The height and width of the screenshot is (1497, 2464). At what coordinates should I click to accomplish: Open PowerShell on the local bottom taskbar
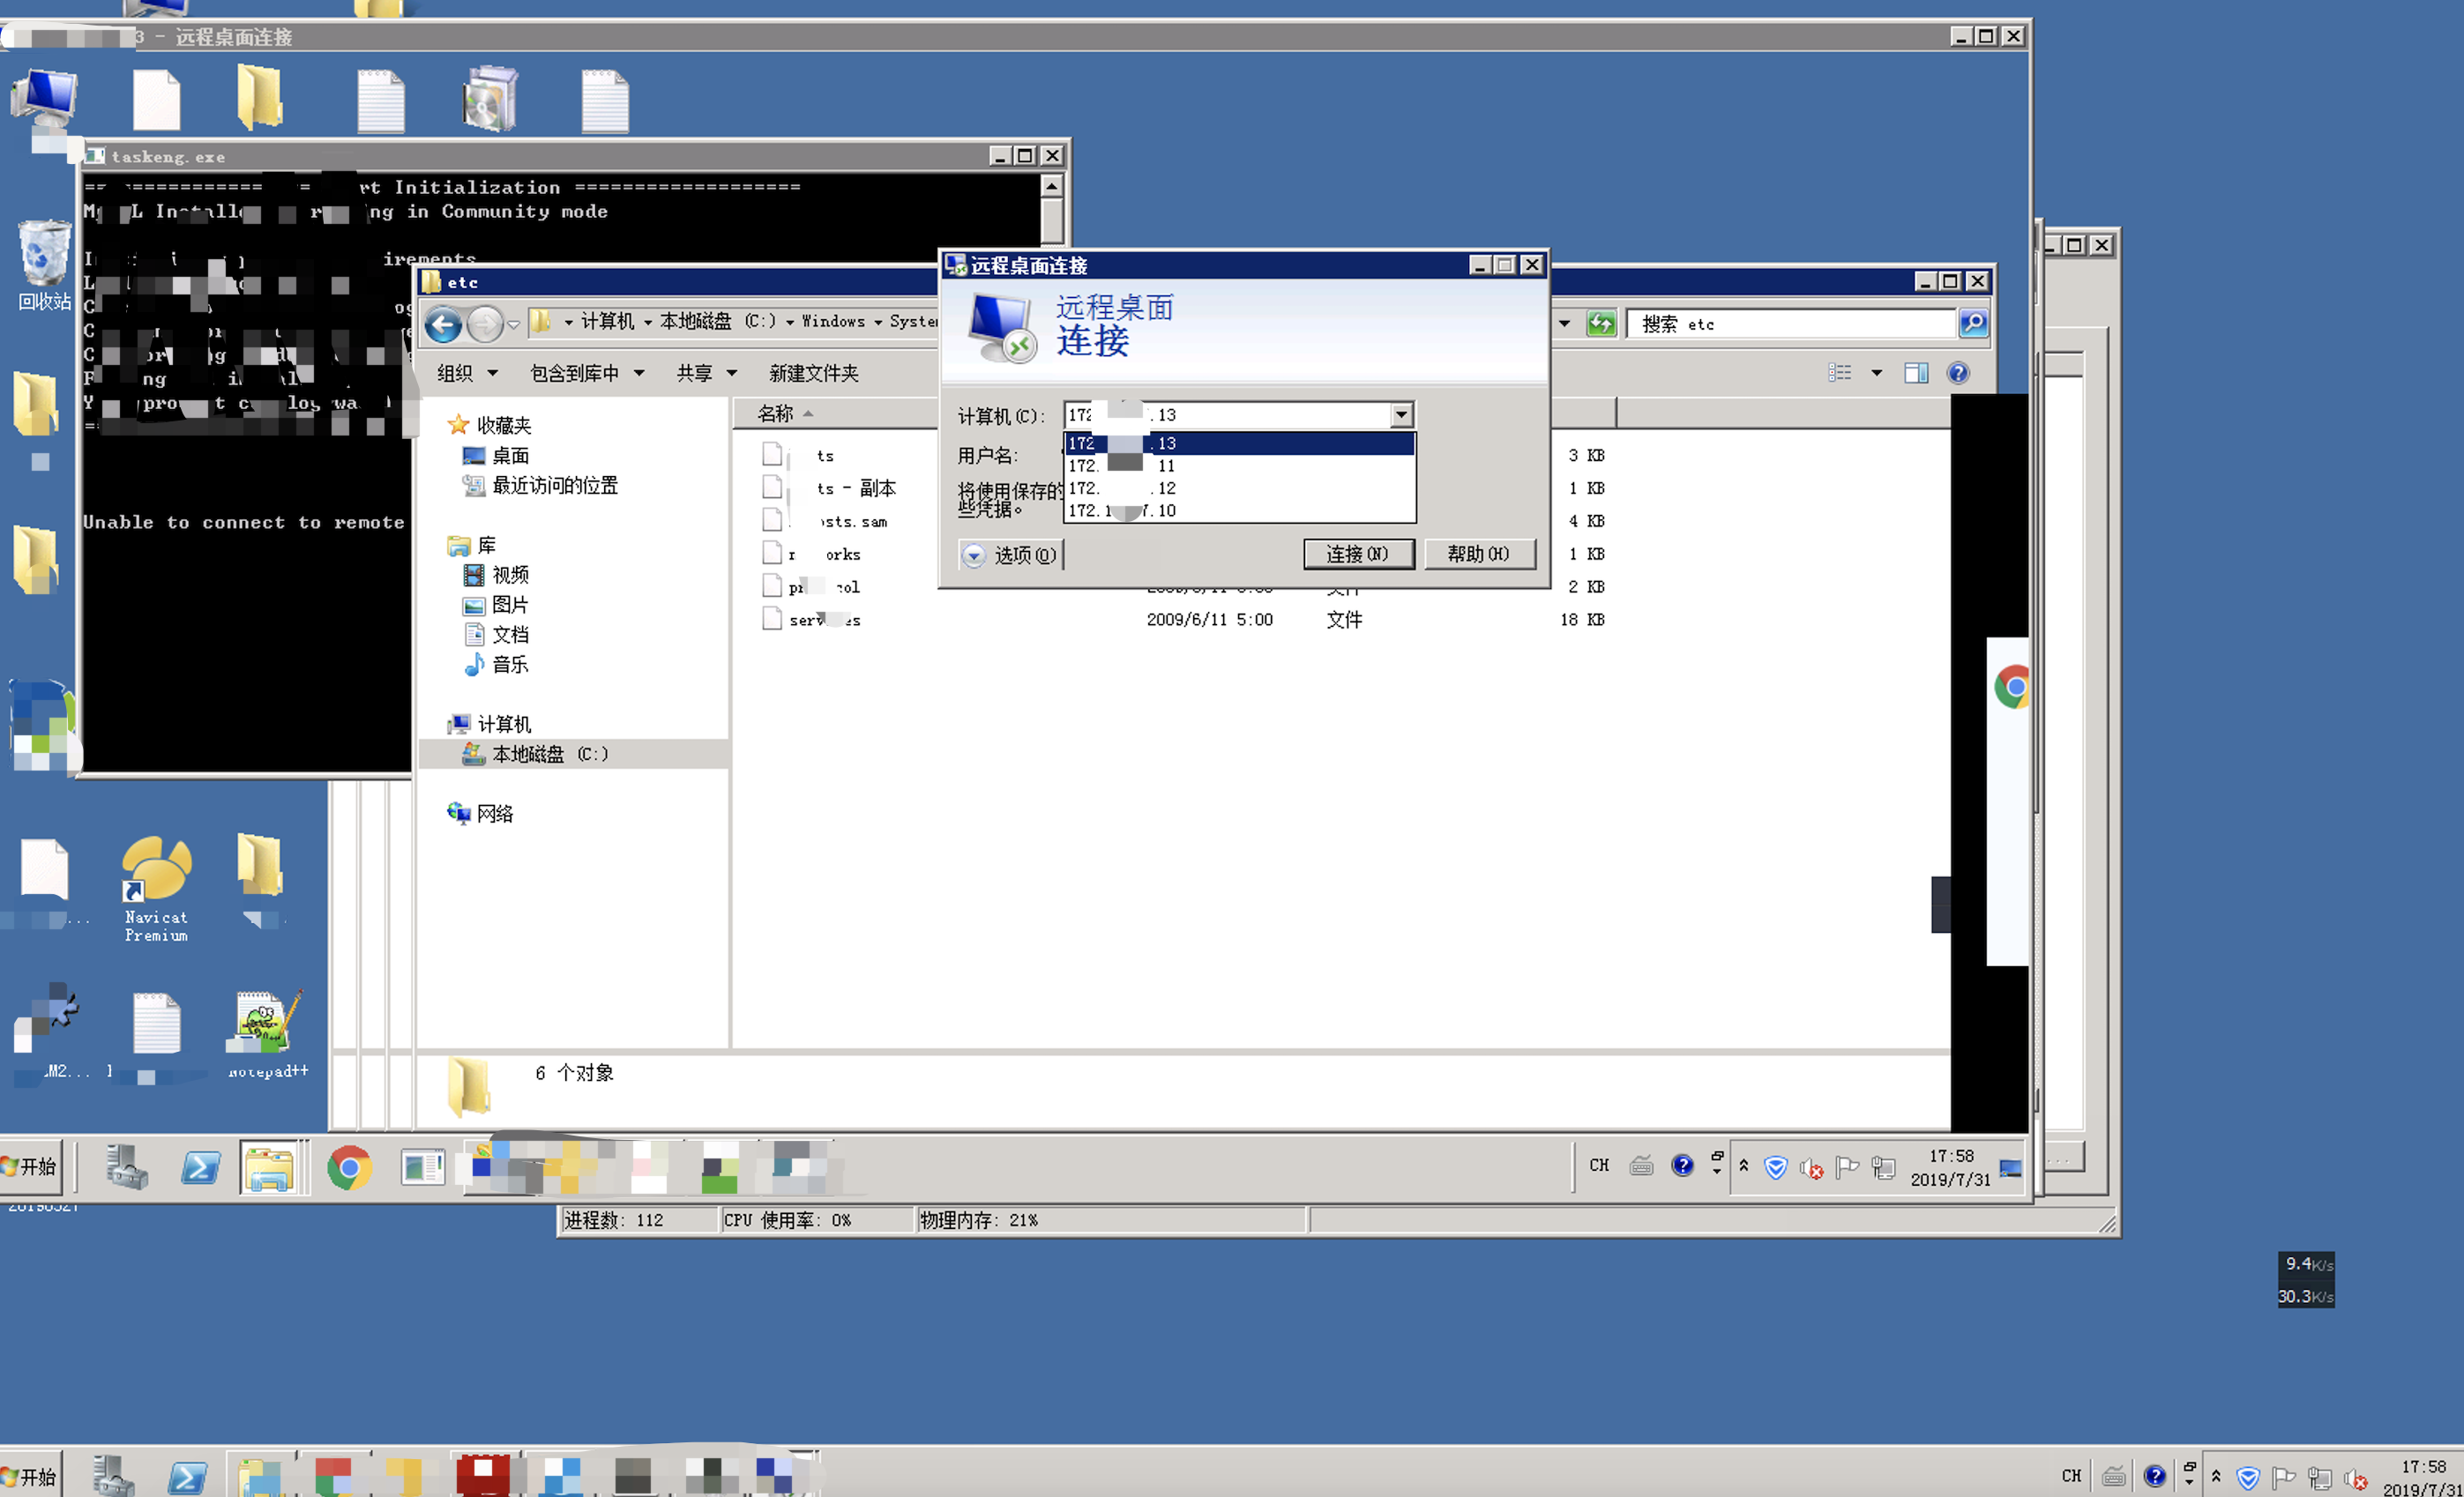coord(187,1477)
